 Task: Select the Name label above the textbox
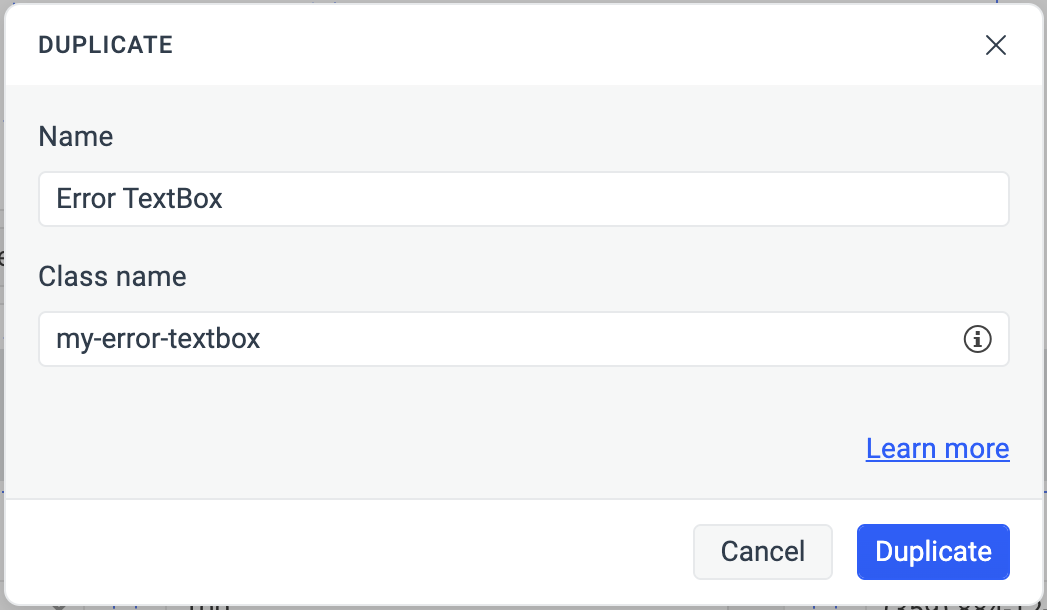pyautogui.click(x=75, y=136)
